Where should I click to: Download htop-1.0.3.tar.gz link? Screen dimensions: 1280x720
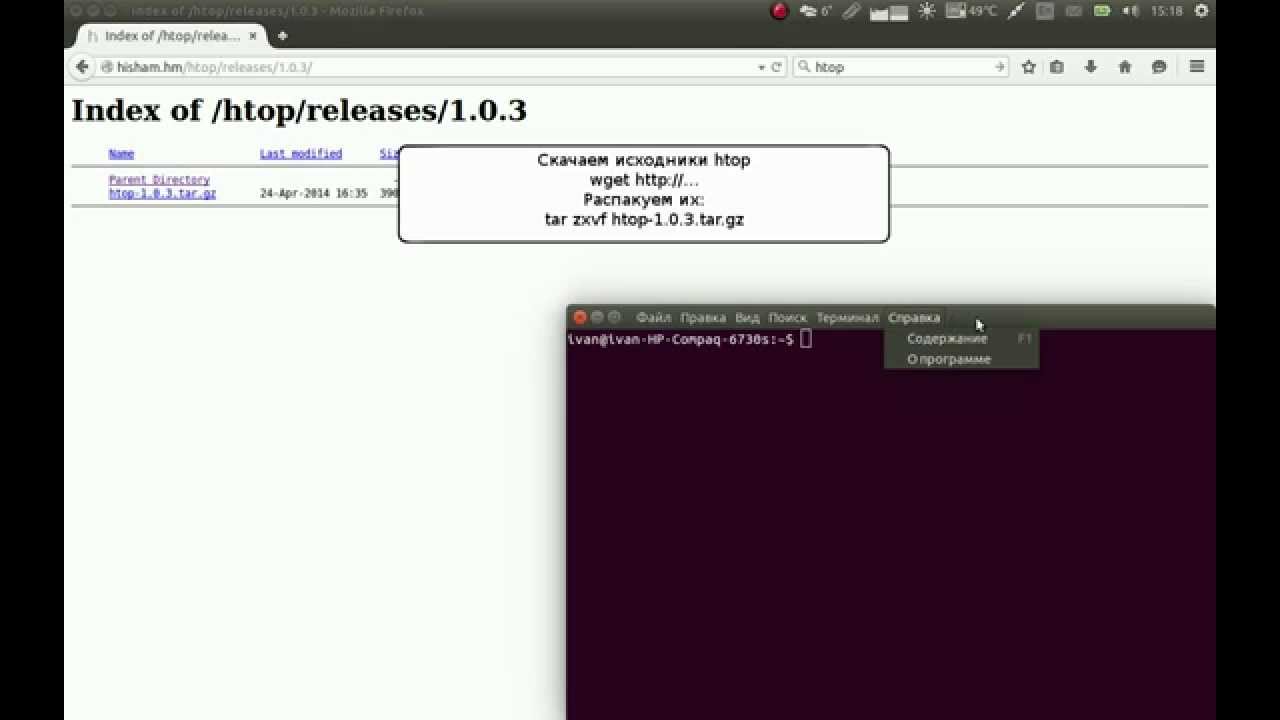click(162, 193)
